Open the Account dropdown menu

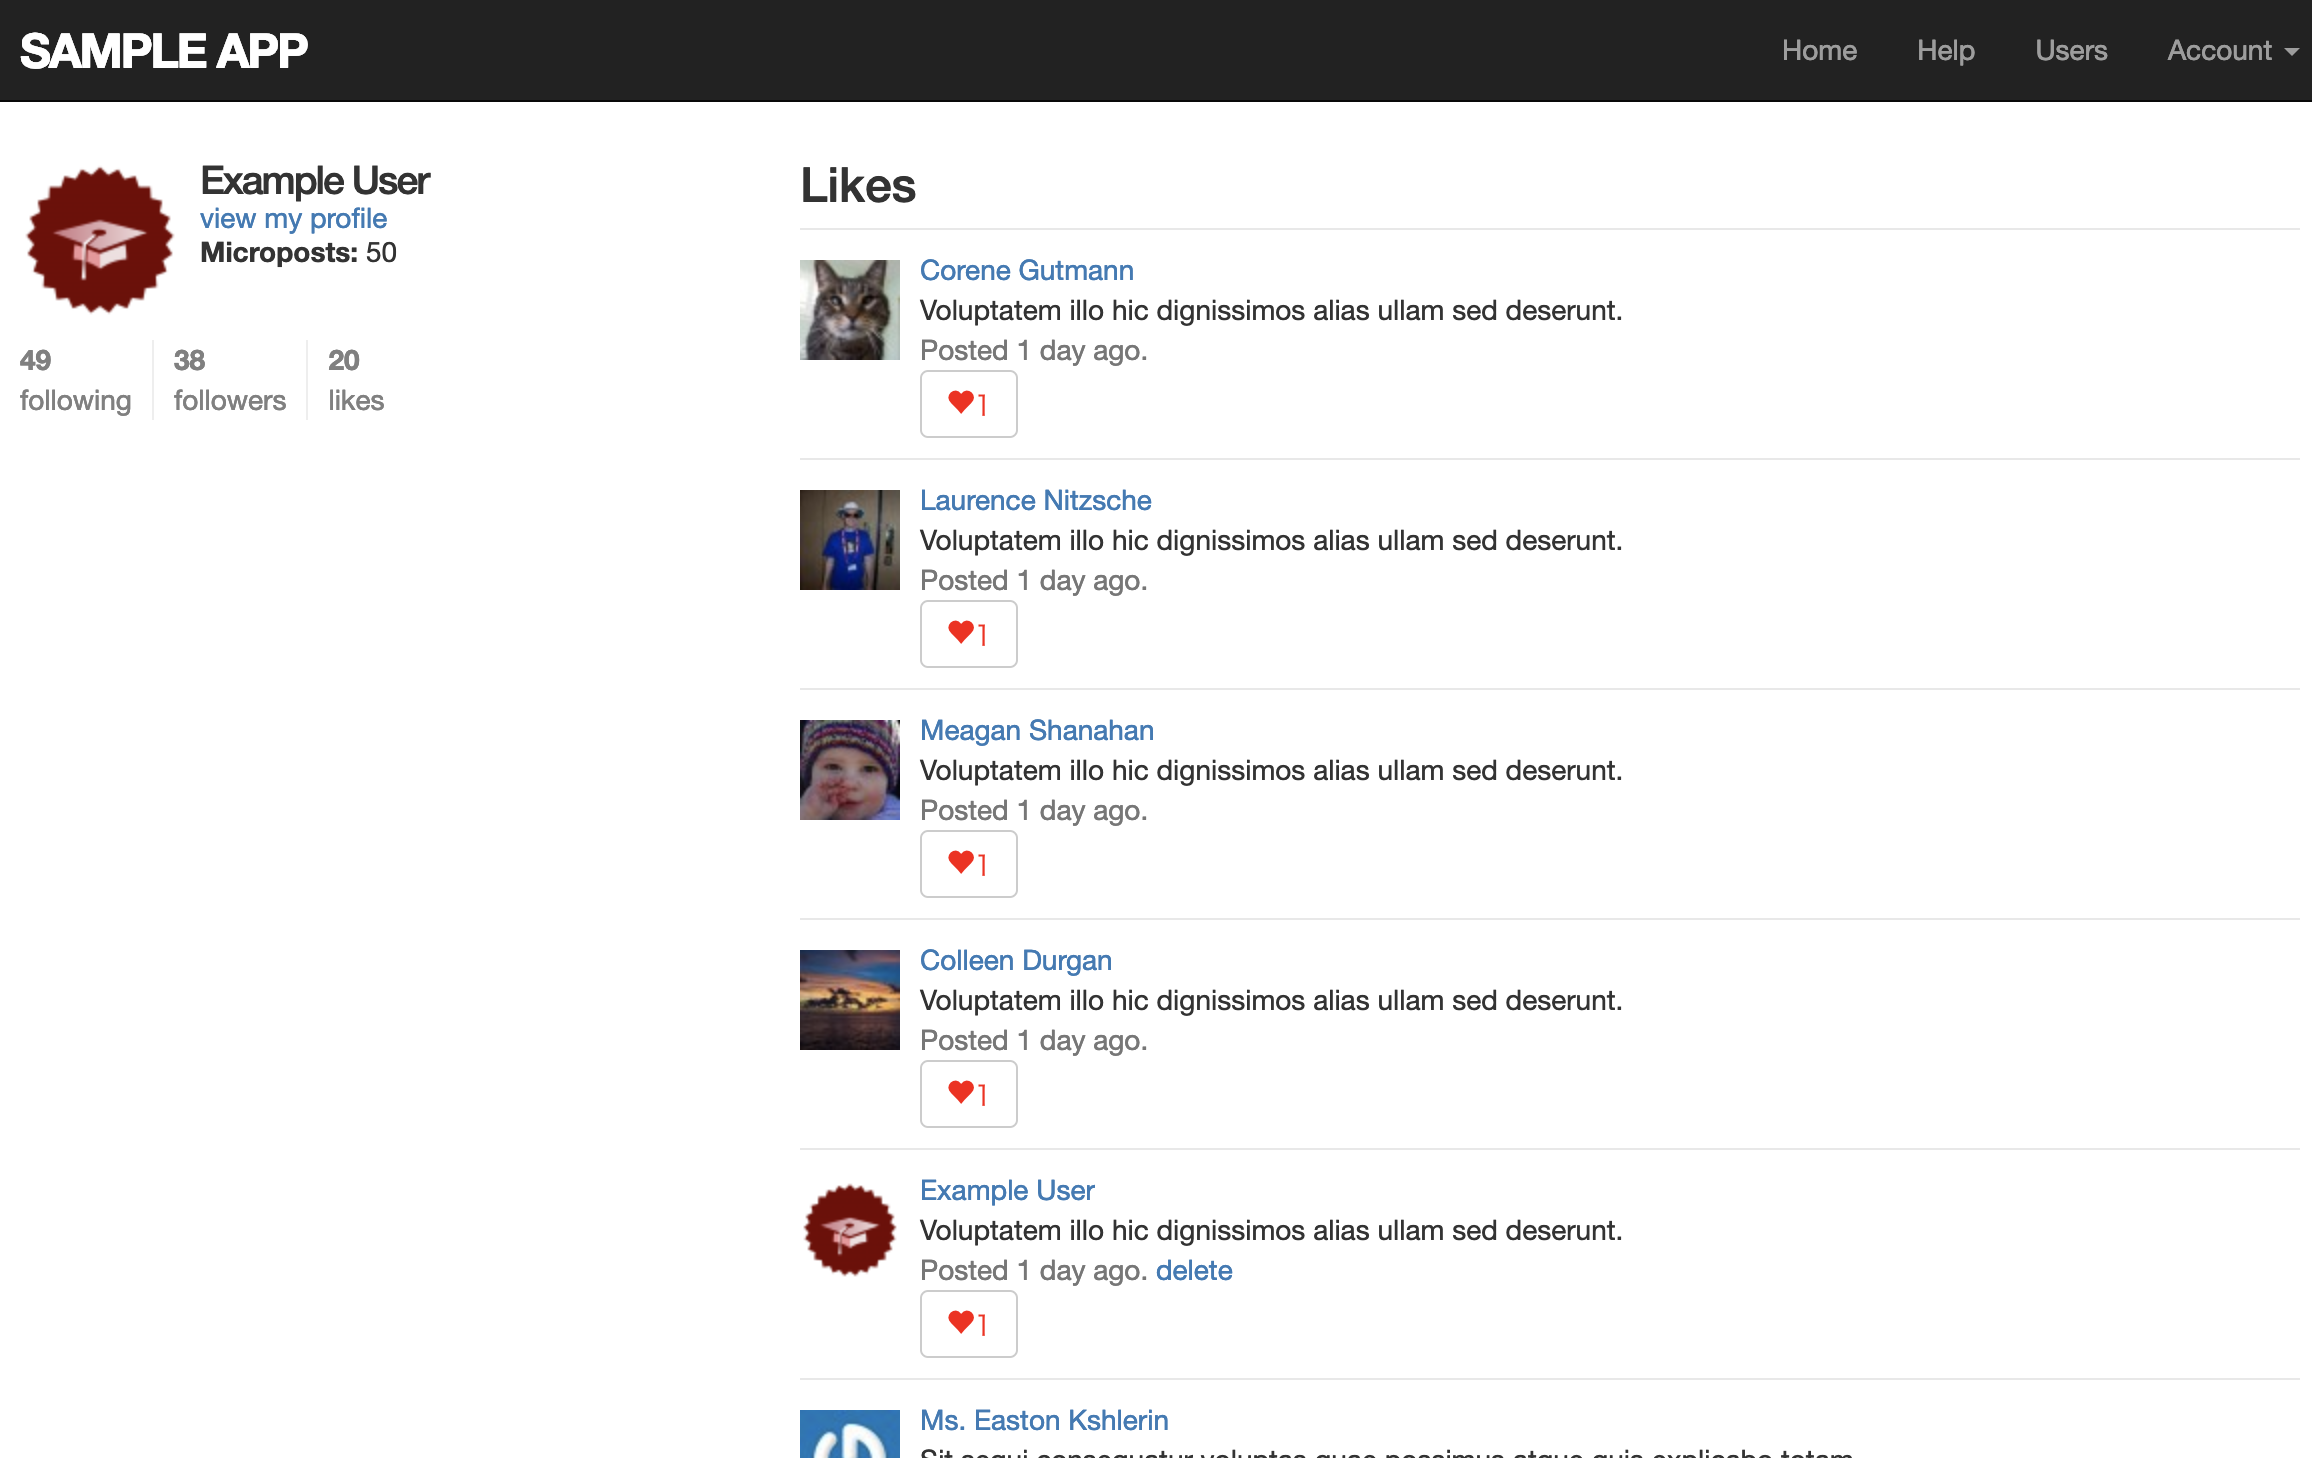point(2230,50)
